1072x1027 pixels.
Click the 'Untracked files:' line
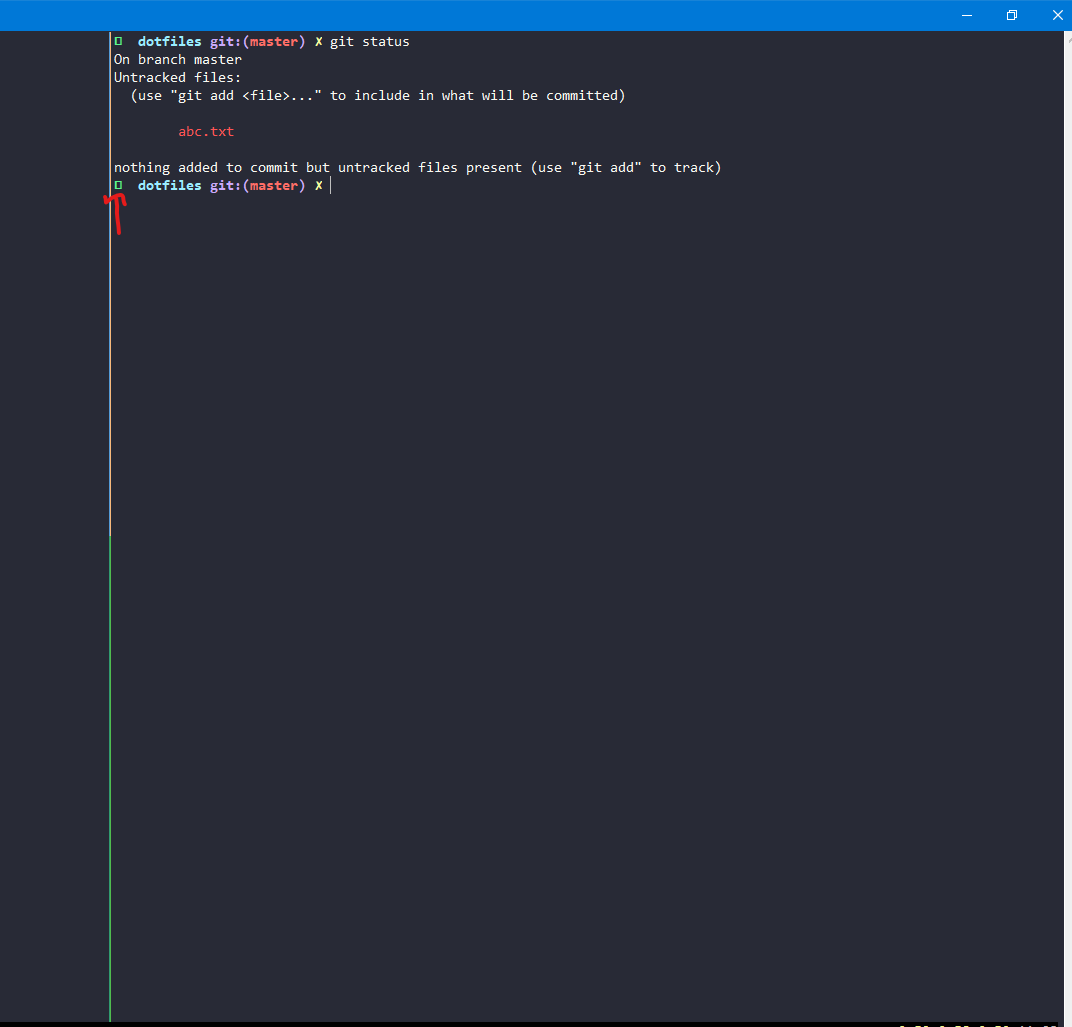tap(177, 77)
